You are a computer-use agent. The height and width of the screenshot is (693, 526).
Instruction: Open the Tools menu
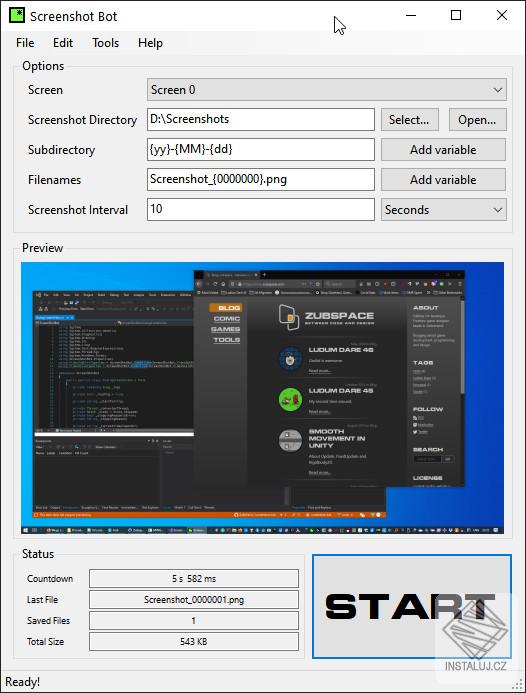[106, 43]
